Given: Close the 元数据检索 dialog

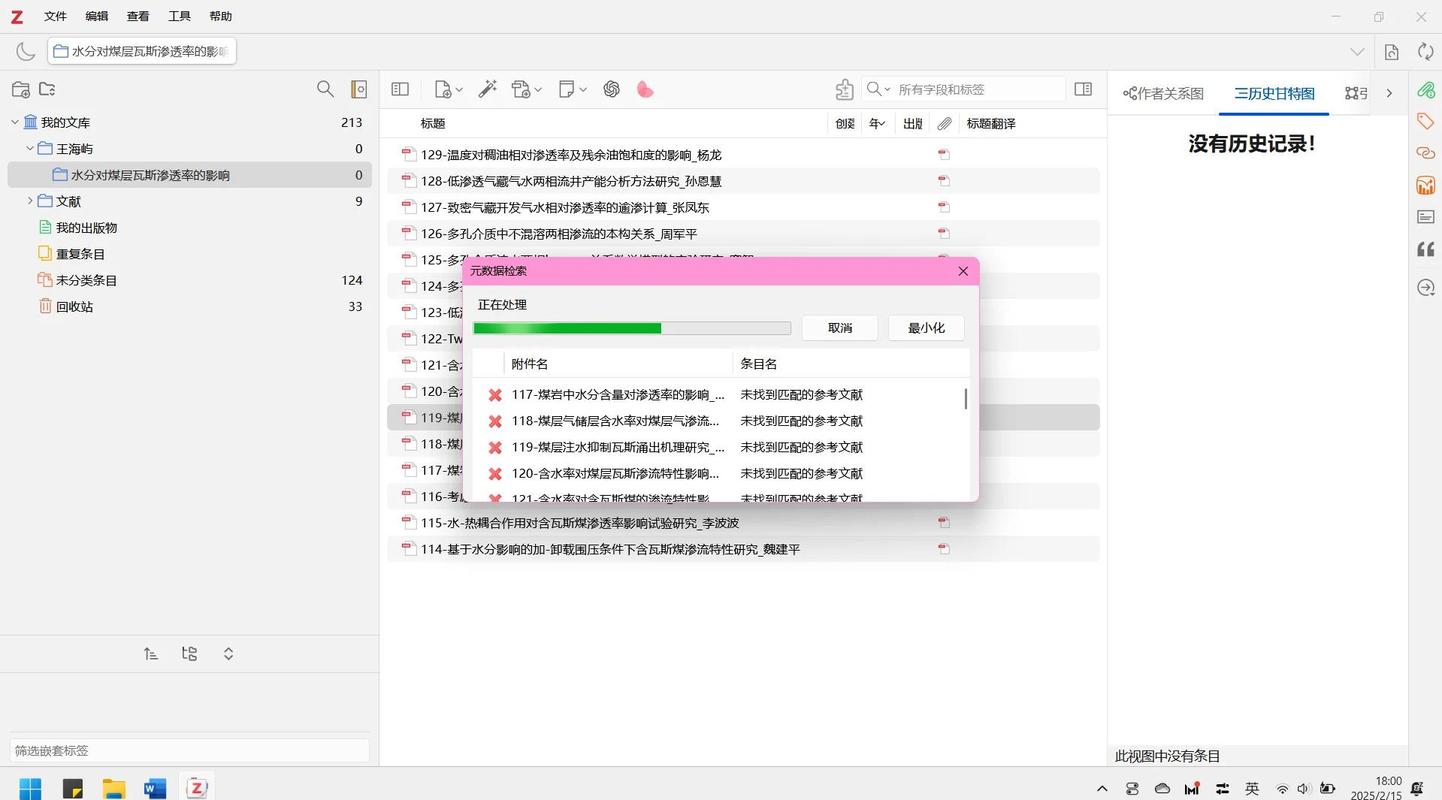Looking at the screenshot, I should (x=963, y=271).
